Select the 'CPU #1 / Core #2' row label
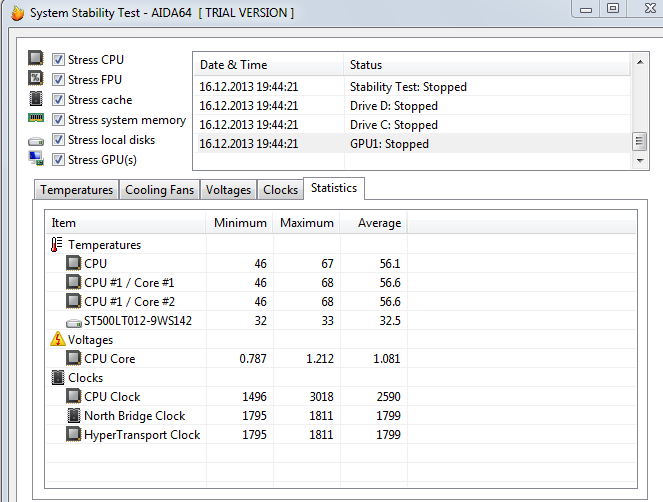The width and height of the screenshot is (663, 502). click(x=129, y=302)
